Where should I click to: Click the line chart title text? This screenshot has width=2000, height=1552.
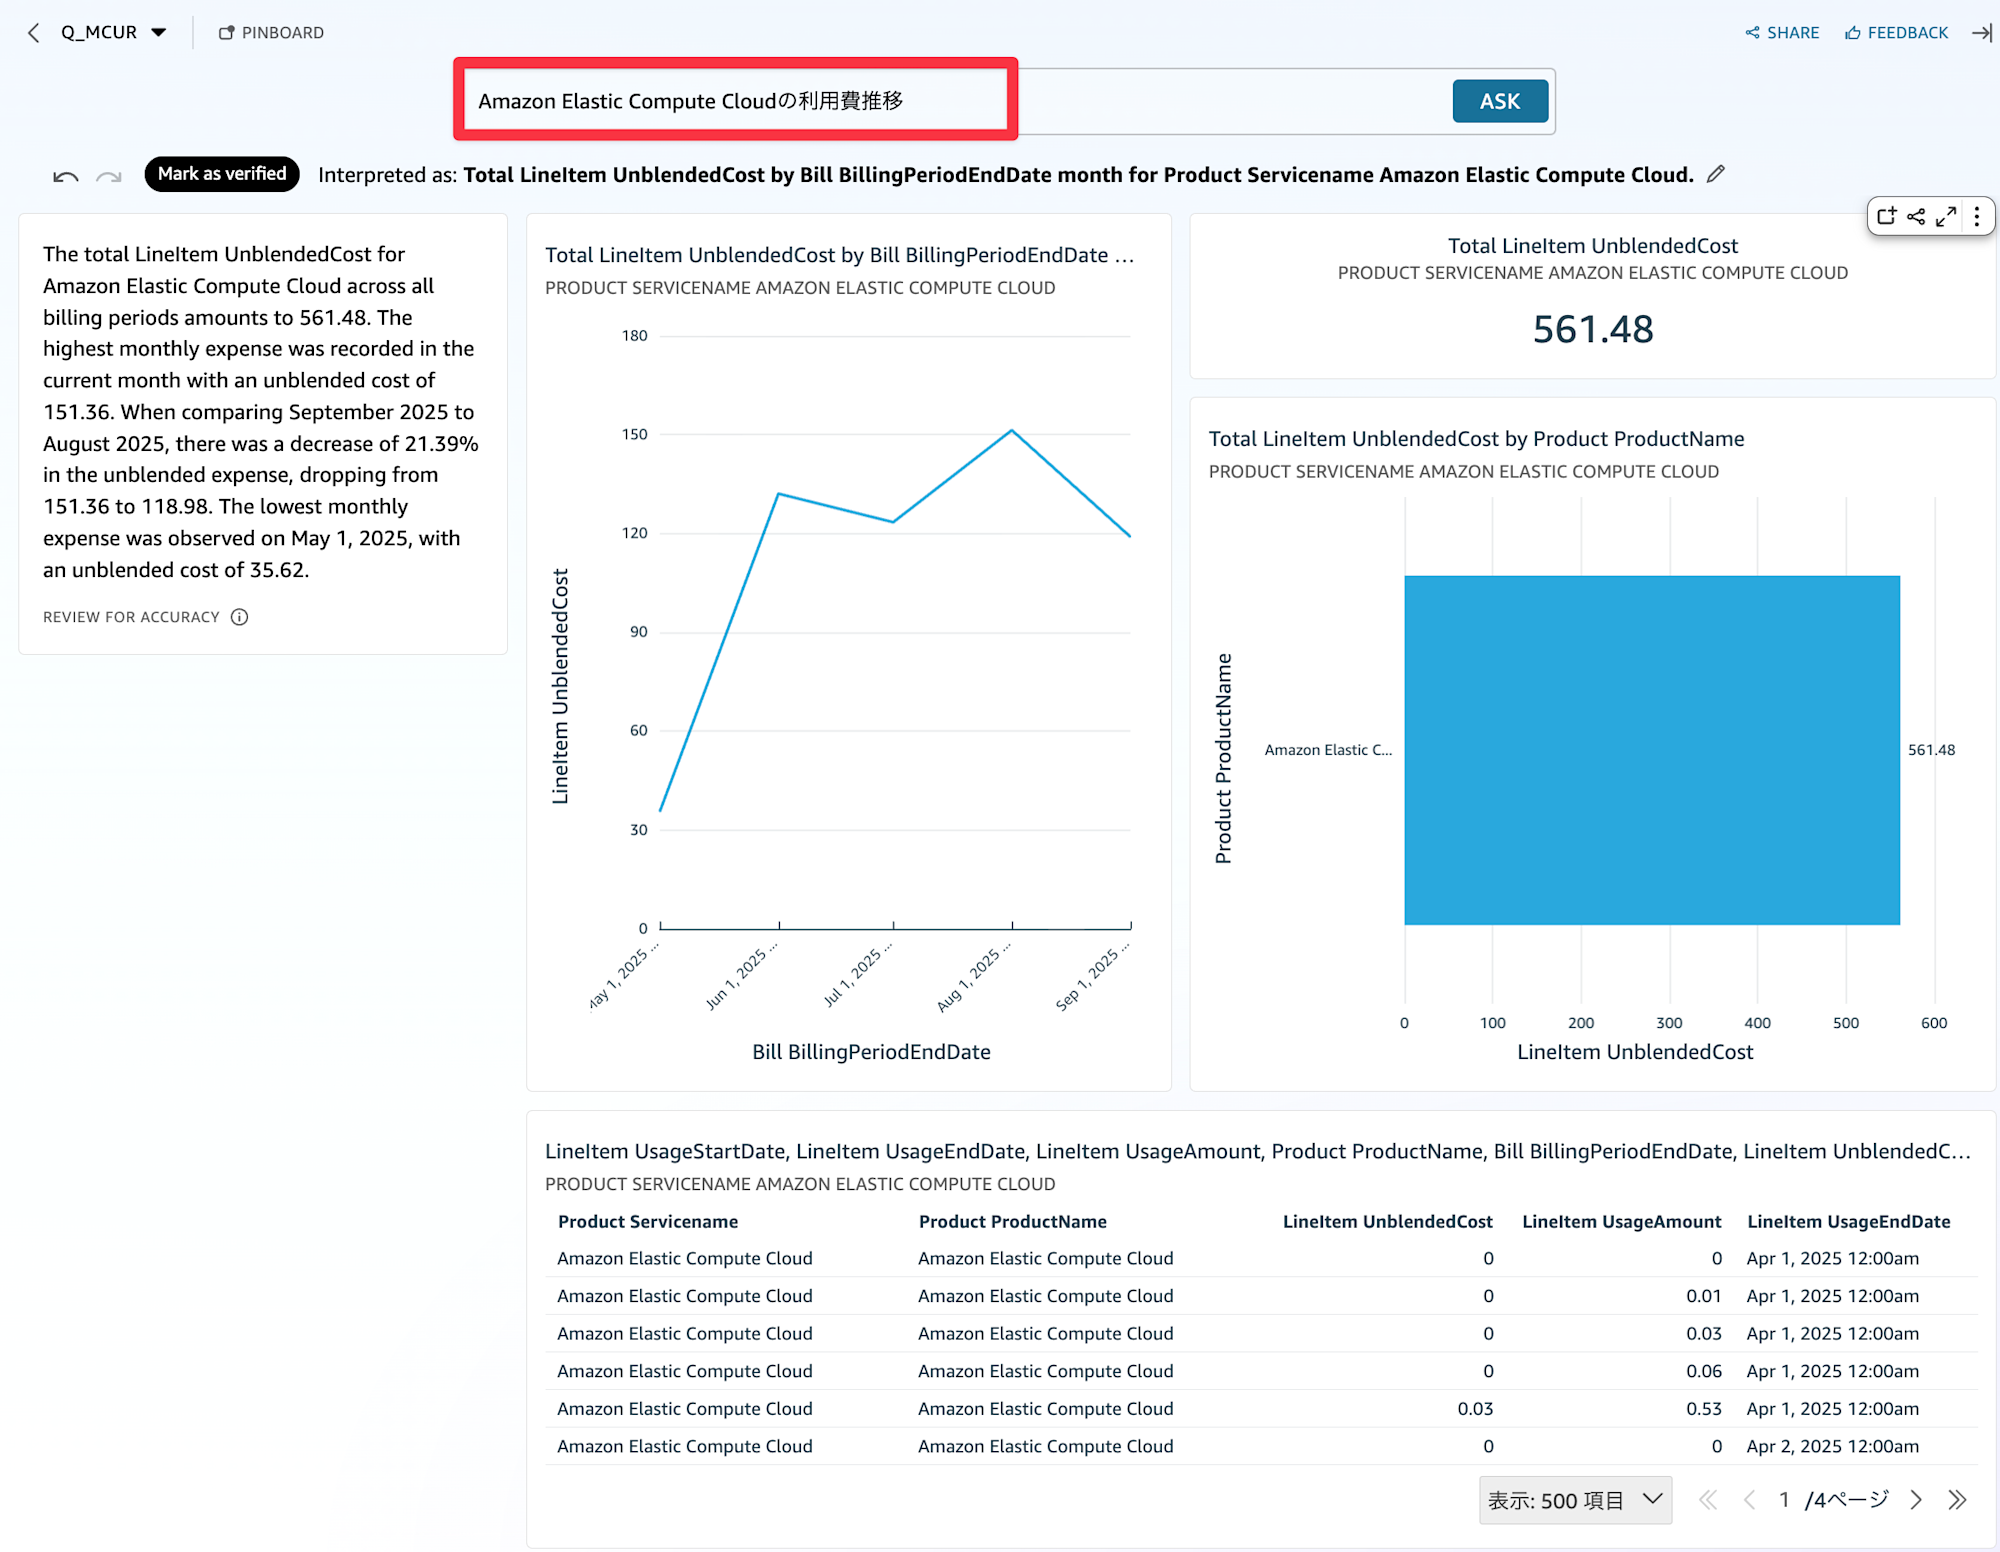coord(840,255)
